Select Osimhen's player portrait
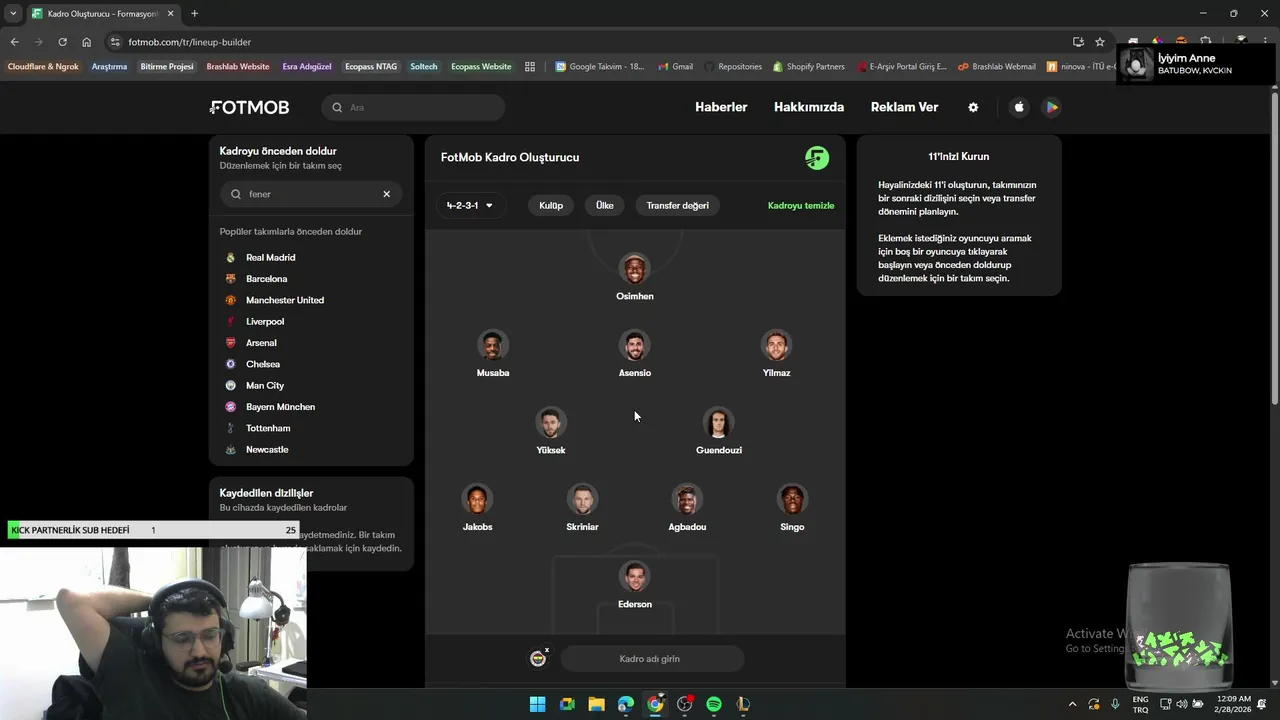Image resolution: width=1280 pixels, height=720 pixels. click(635, 269)
